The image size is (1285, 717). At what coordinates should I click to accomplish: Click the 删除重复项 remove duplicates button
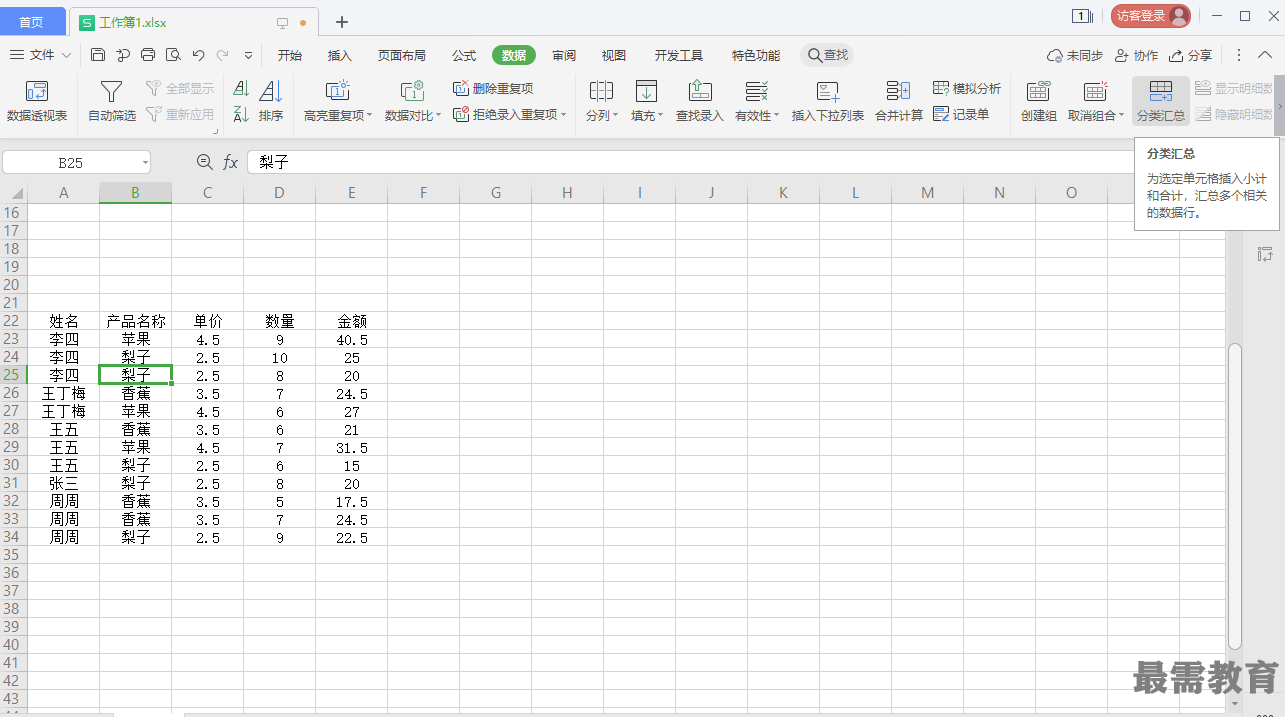494,89
